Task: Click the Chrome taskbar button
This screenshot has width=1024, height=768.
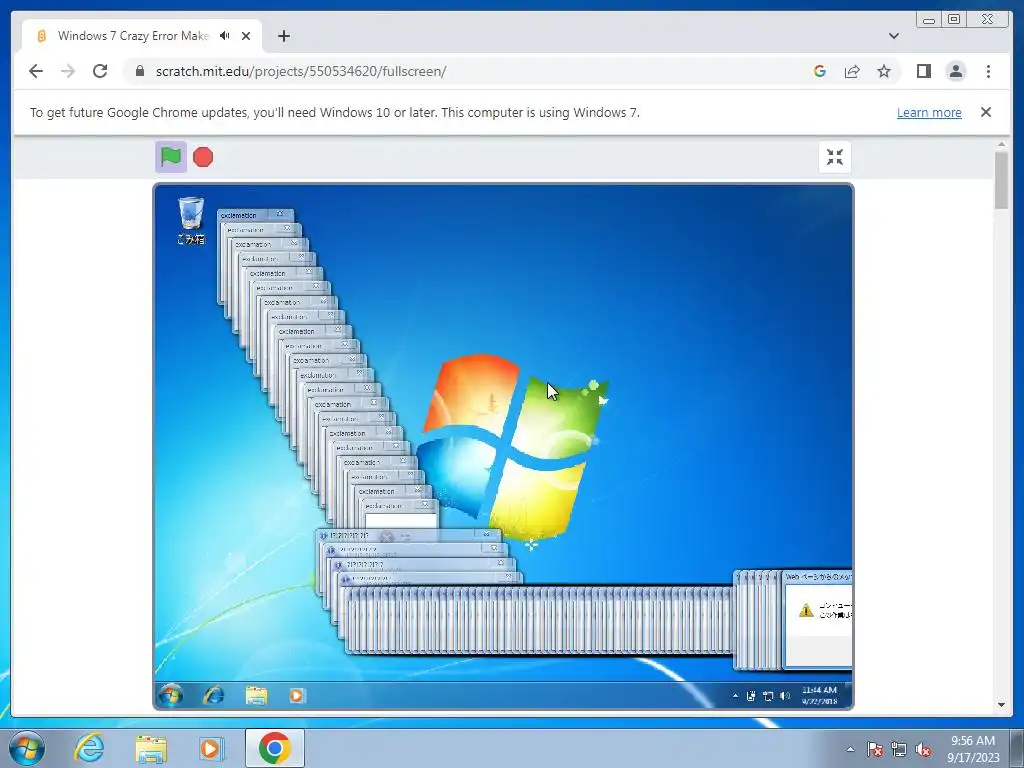Action: pos(274,748)
